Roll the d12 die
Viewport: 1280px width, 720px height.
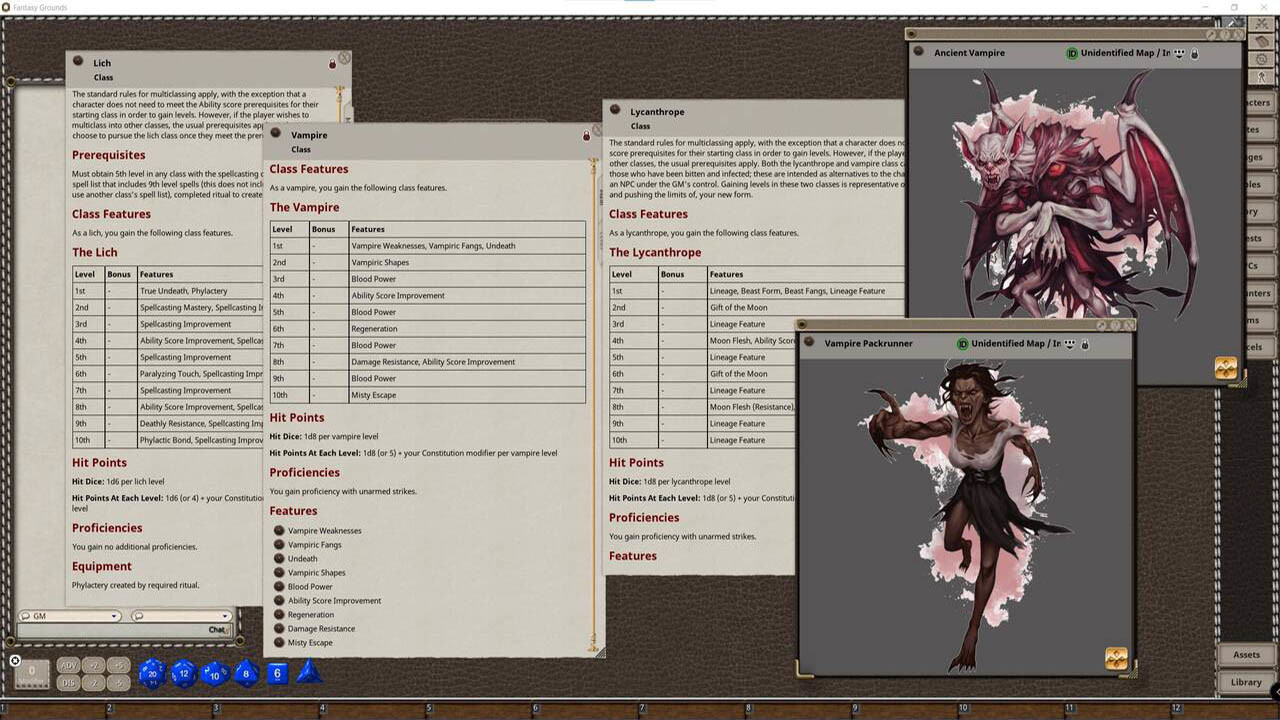182,673
